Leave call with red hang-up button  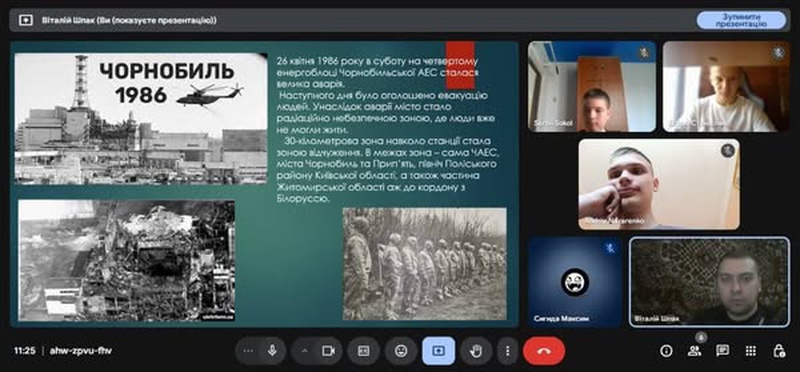click(x=544, y=351)
